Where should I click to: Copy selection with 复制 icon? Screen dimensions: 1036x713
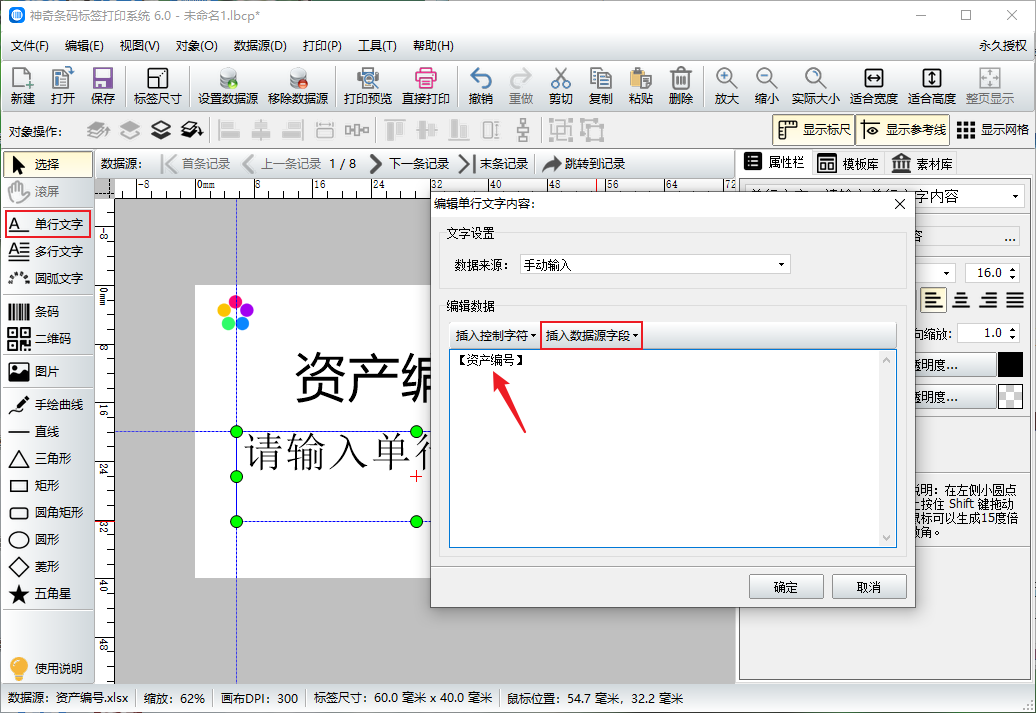(601, 86)
